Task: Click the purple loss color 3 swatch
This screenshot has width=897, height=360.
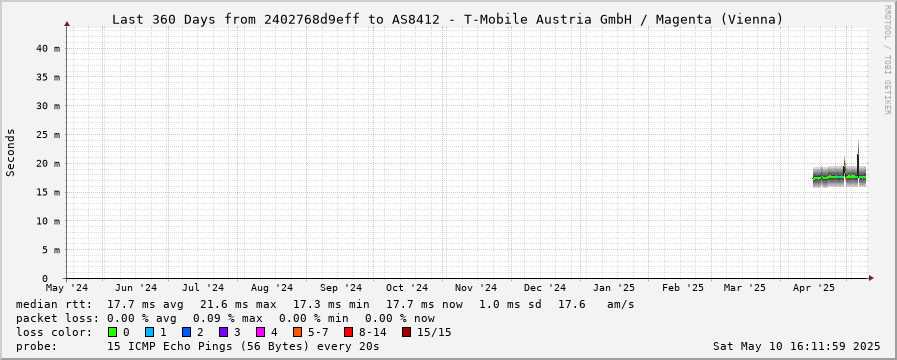Action: coord(223,332)
